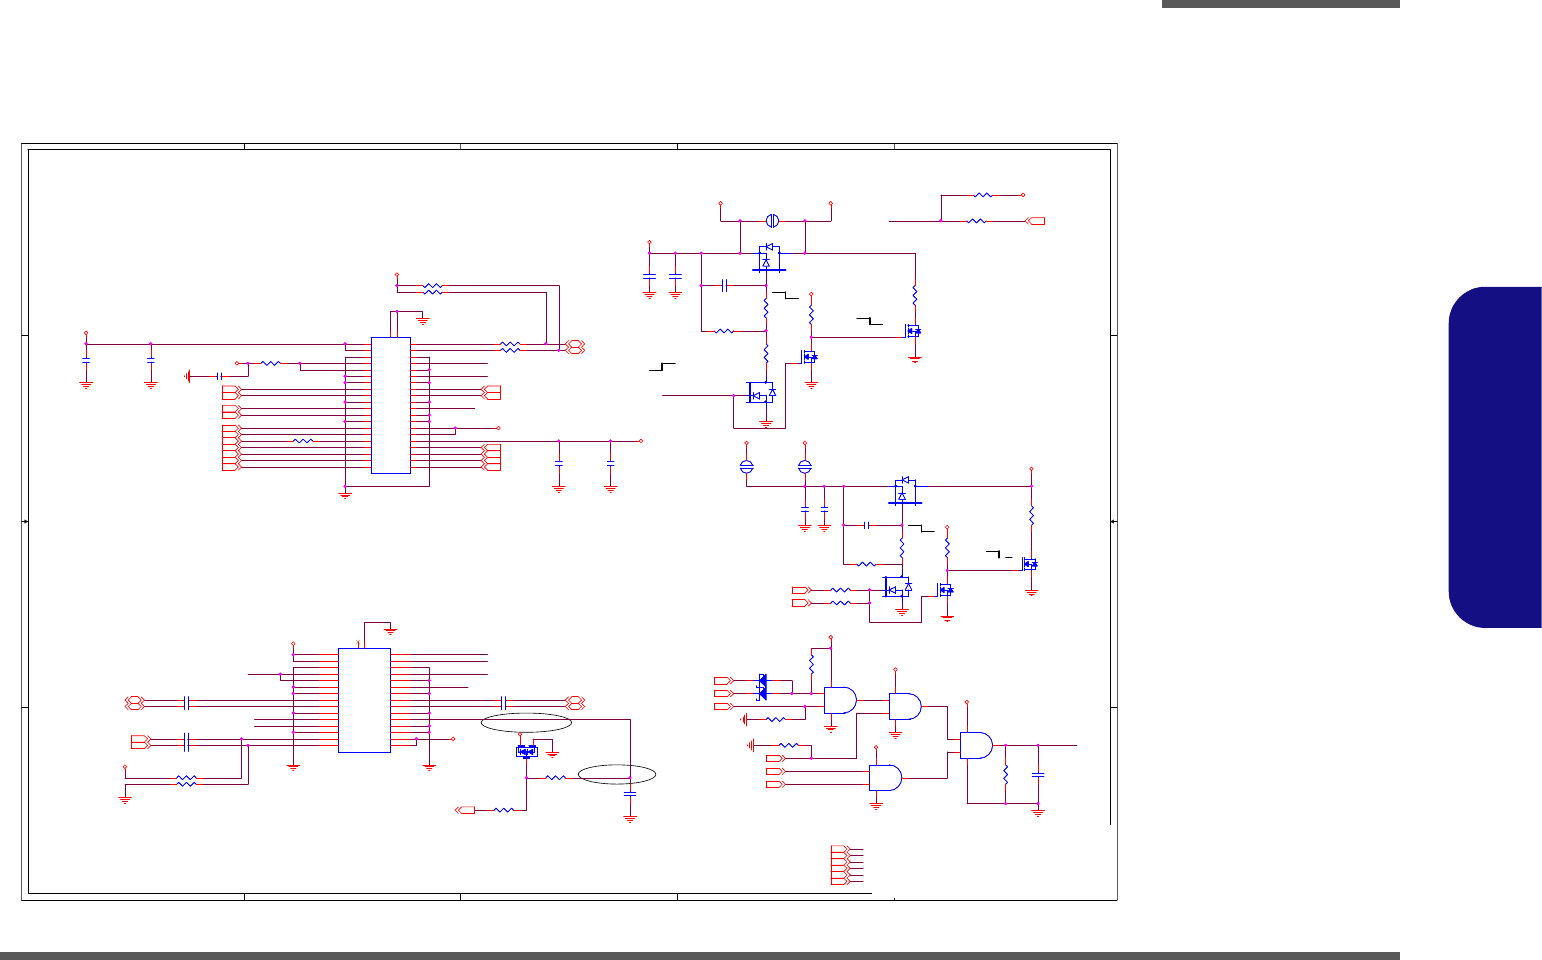Select the red port connector at top right
This screenshot has height=960, width=1542.
[1037, 220]
